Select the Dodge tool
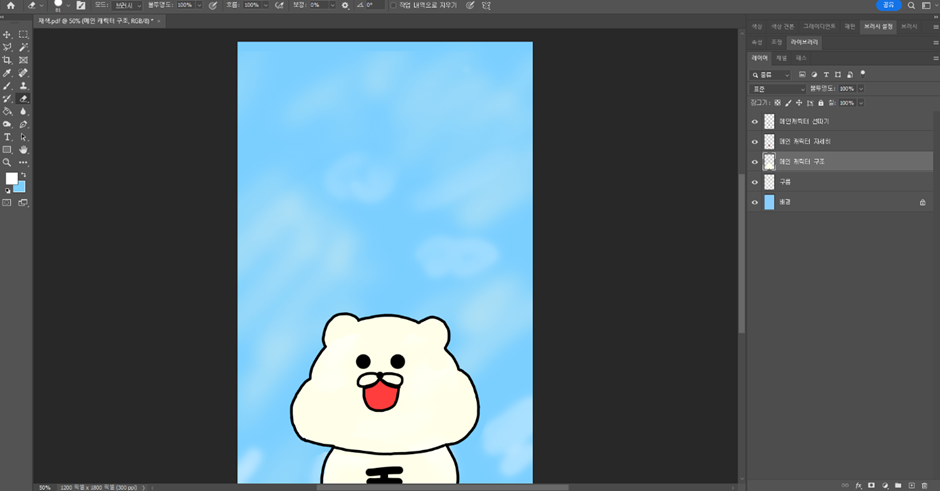This screenshot has width=940, height=491. 7,124
